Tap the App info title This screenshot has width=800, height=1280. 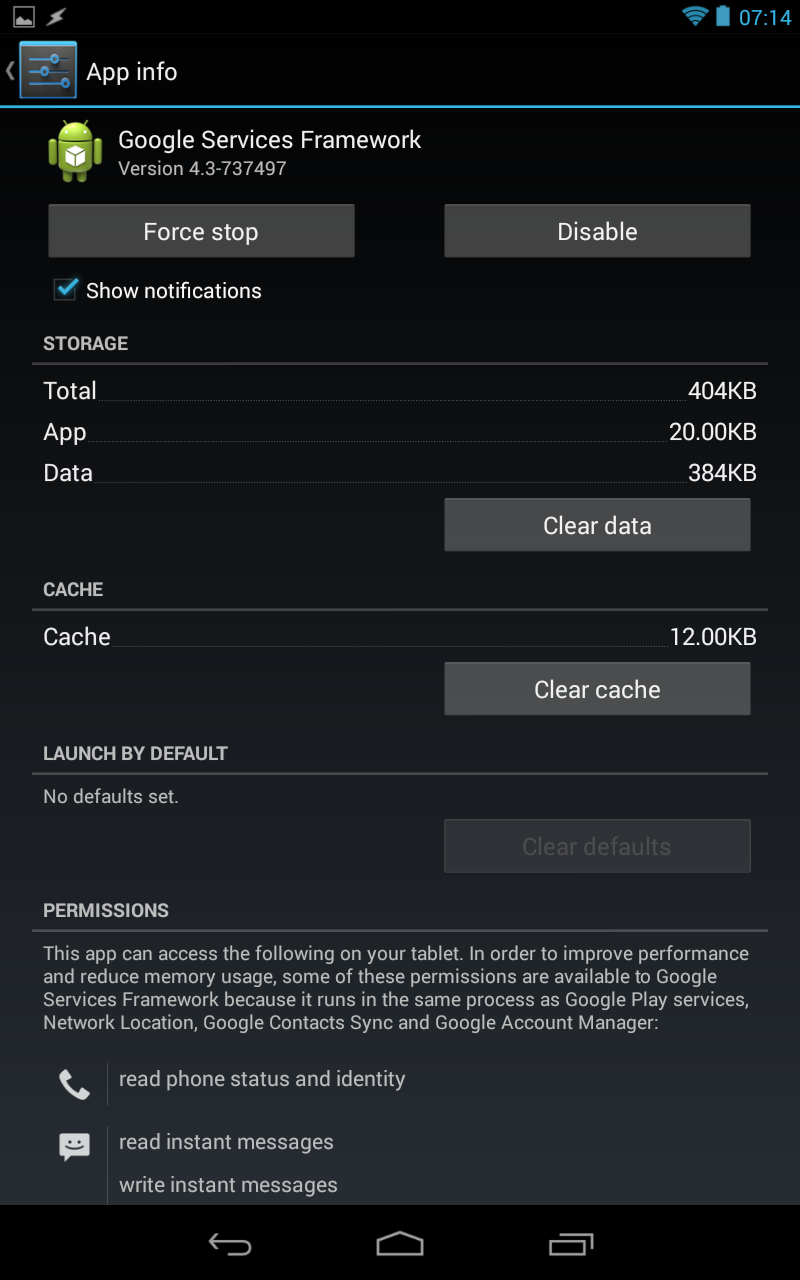point(132,72)
